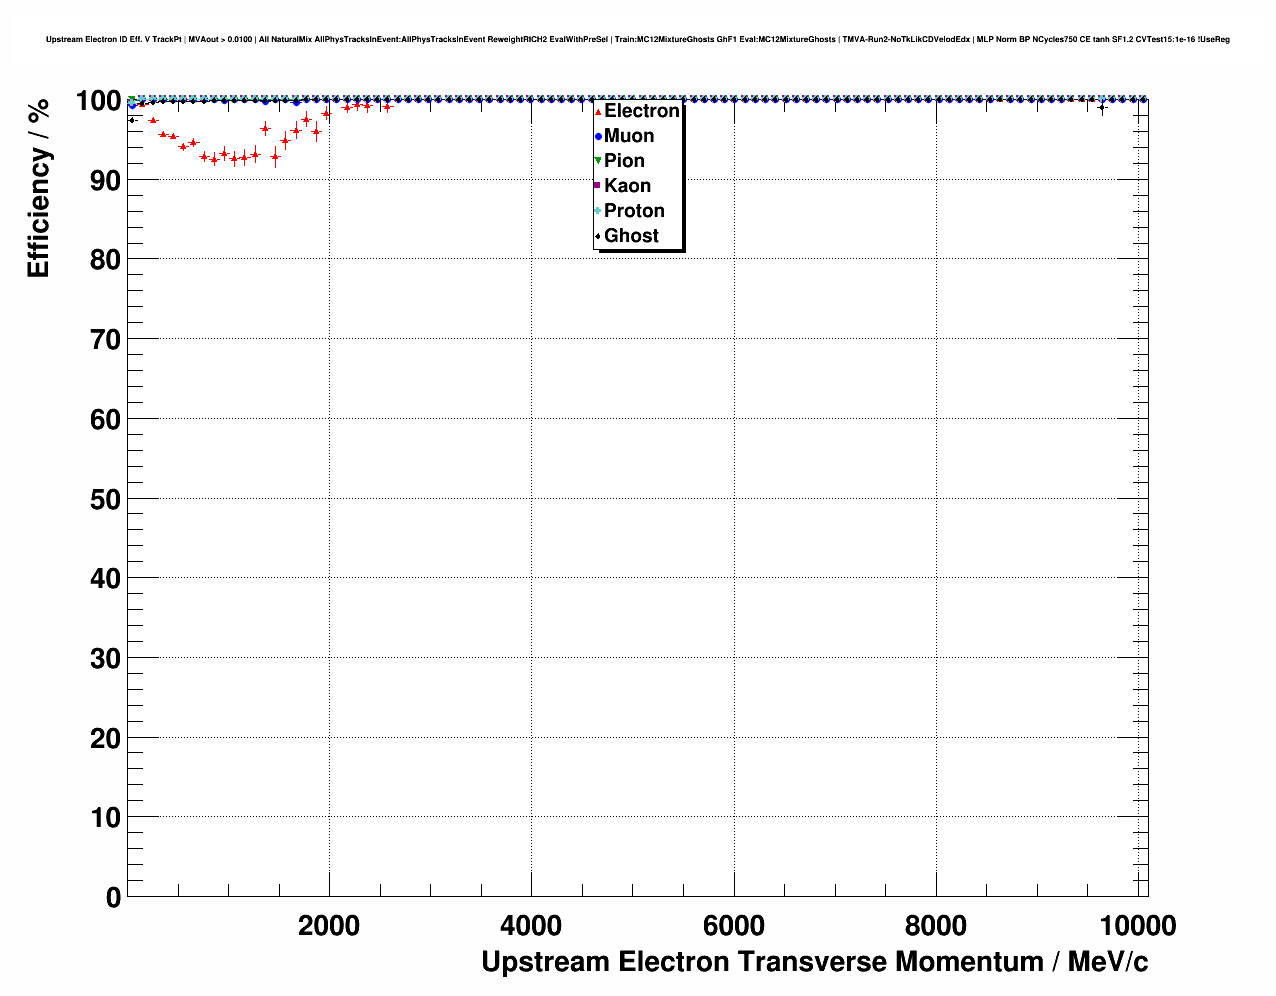Click the plot title text at top
This screenshot has height=996, width=1276.
[637, 40]
